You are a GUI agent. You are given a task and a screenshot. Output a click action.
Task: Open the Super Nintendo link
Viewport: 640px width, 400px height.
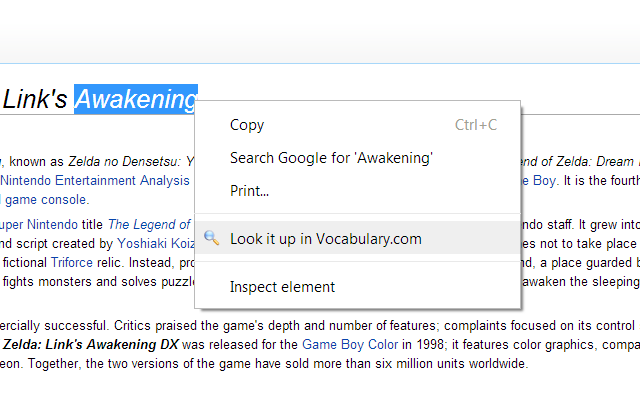39,224
